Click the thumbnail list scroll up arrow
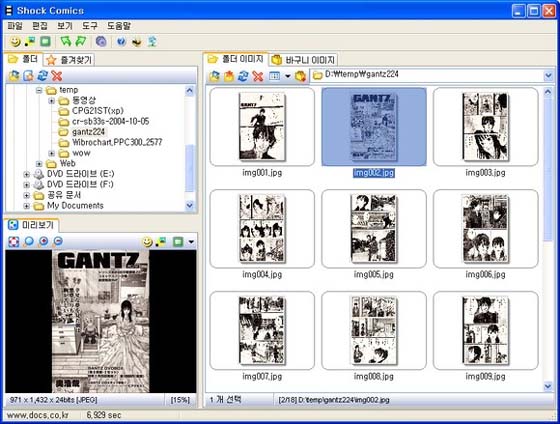Image resolution: width=560 pixels, height=424 pixels. pos(548,92)
